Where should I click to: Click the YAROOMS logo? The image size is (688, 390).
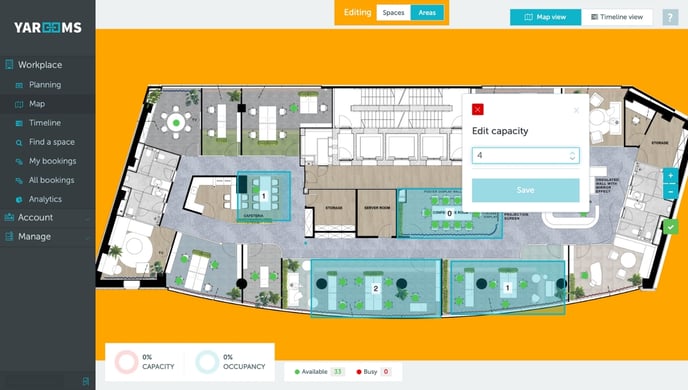(47, 28)
